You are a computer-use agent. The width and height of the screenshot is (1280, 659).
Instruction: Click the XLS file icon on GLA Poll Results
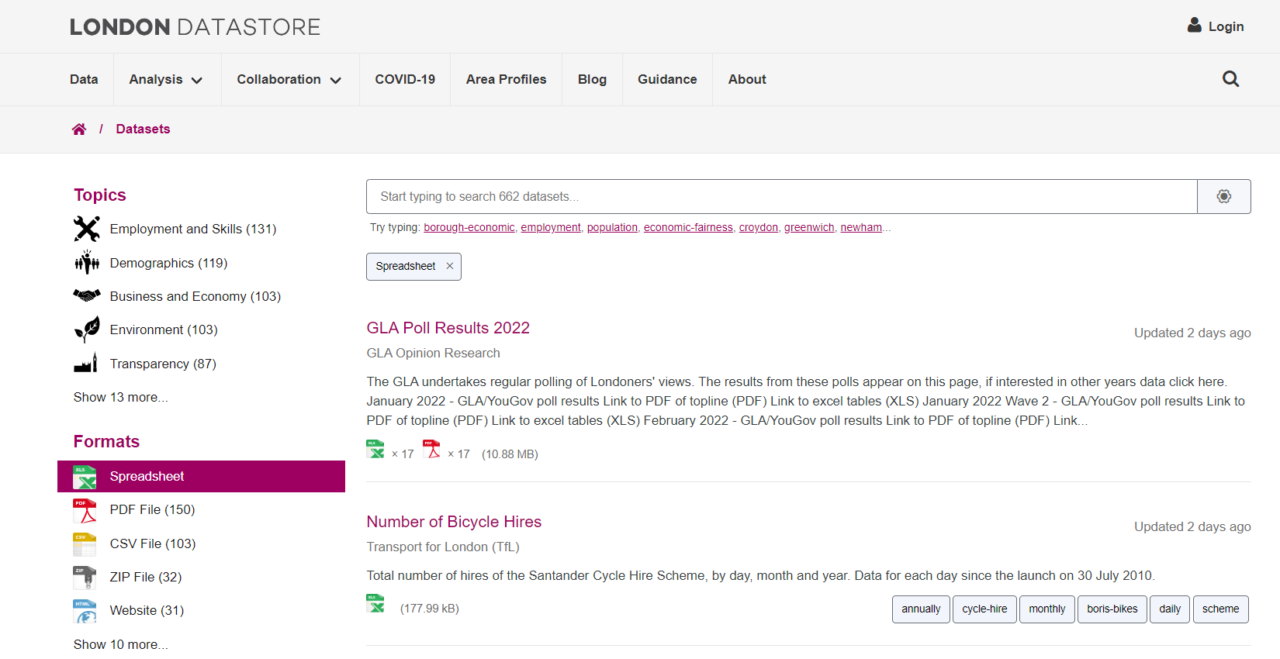pyautogui.click(x=374, y=450)
